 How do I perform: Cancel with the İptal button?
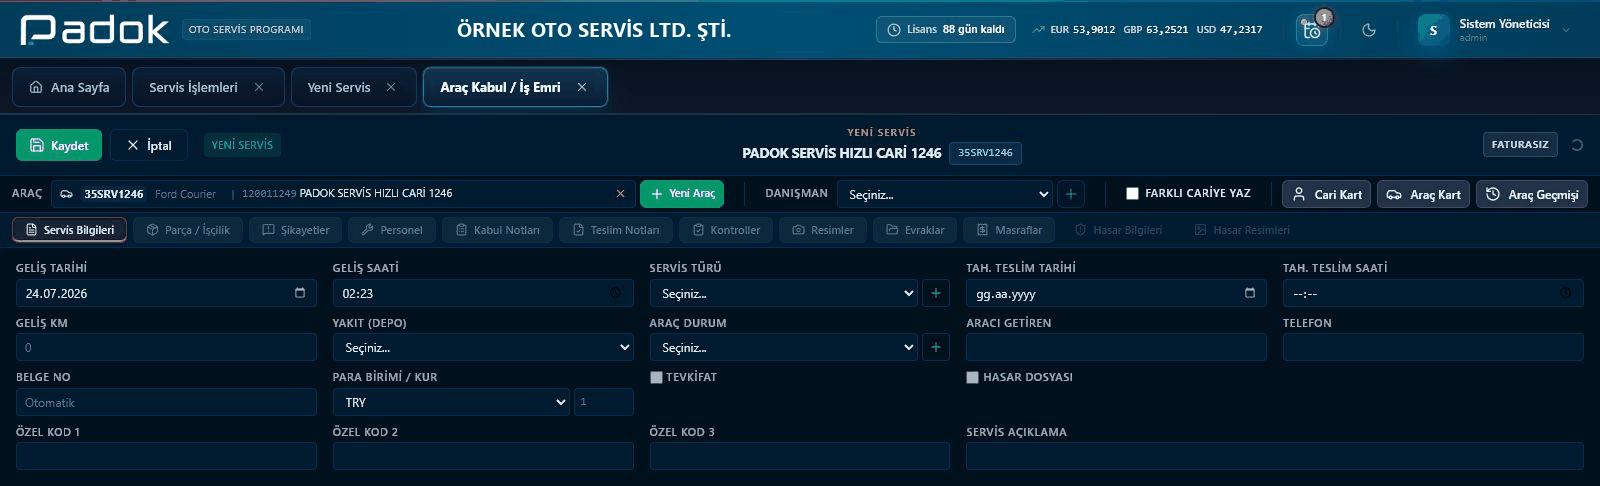coord(149,145)
